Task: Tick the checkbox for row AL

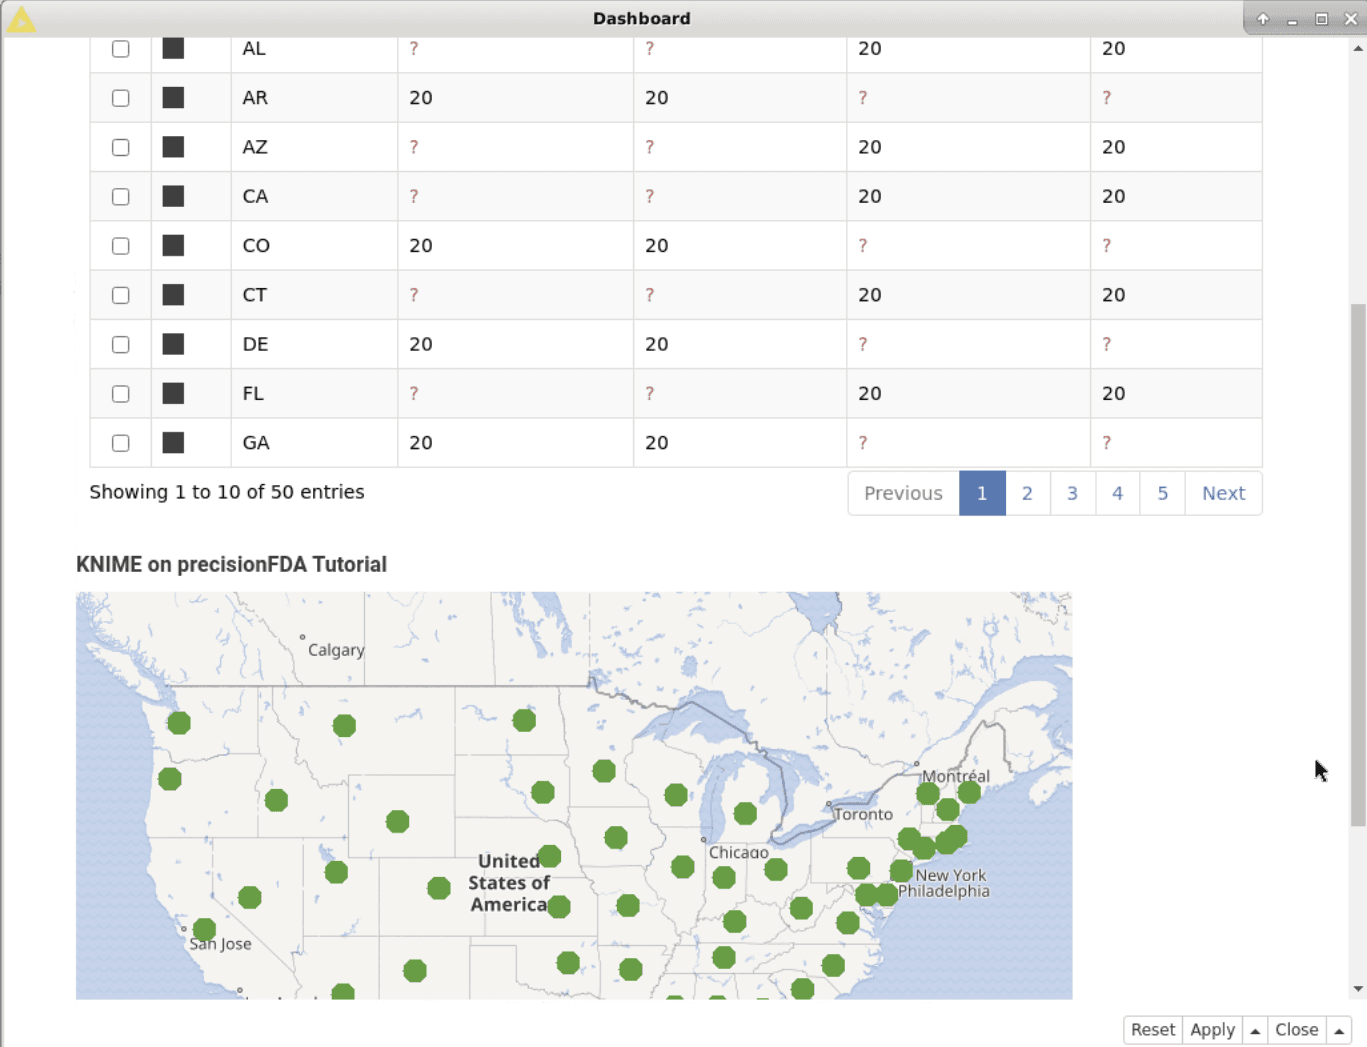Action: (x=121, y=49)
